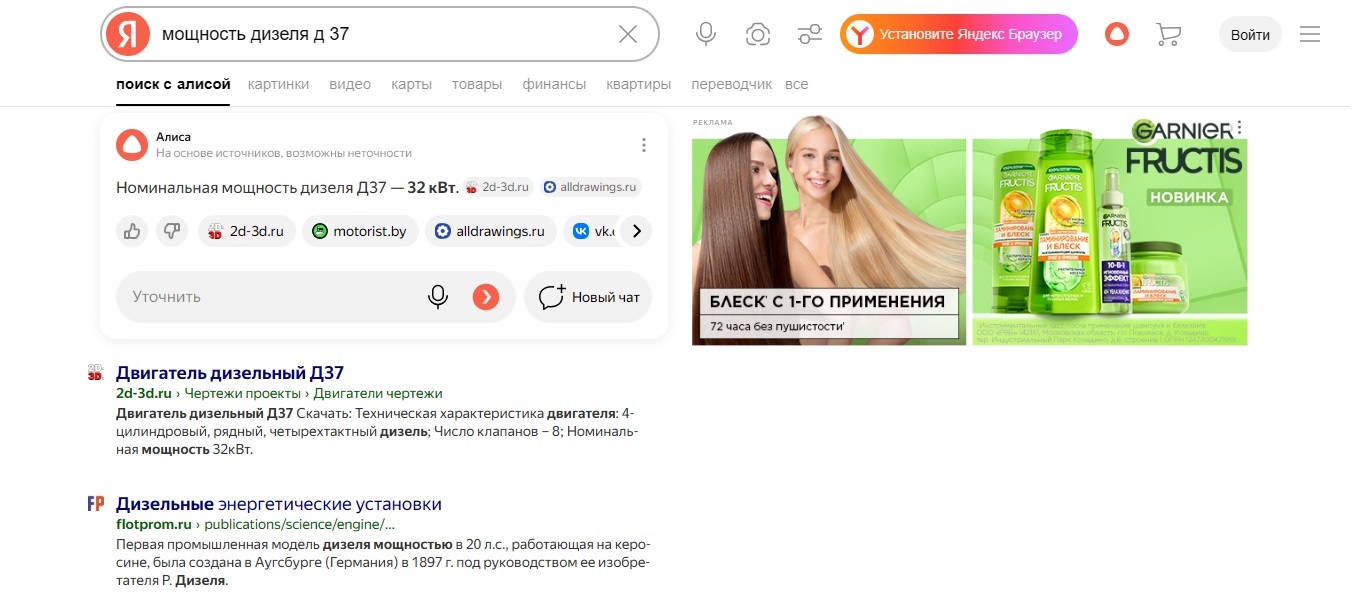Image resolution: width=1364 pixels, height=601 pixels.
Task: Open search settings sliders icon
Action: (810, 35)
